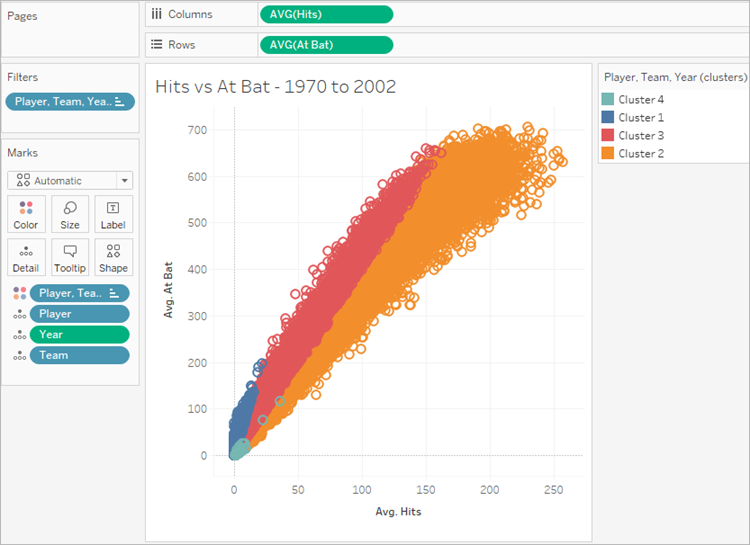Open the Label marks card
This screenshot has height=545, width=750.
click(x=113, y=214)
